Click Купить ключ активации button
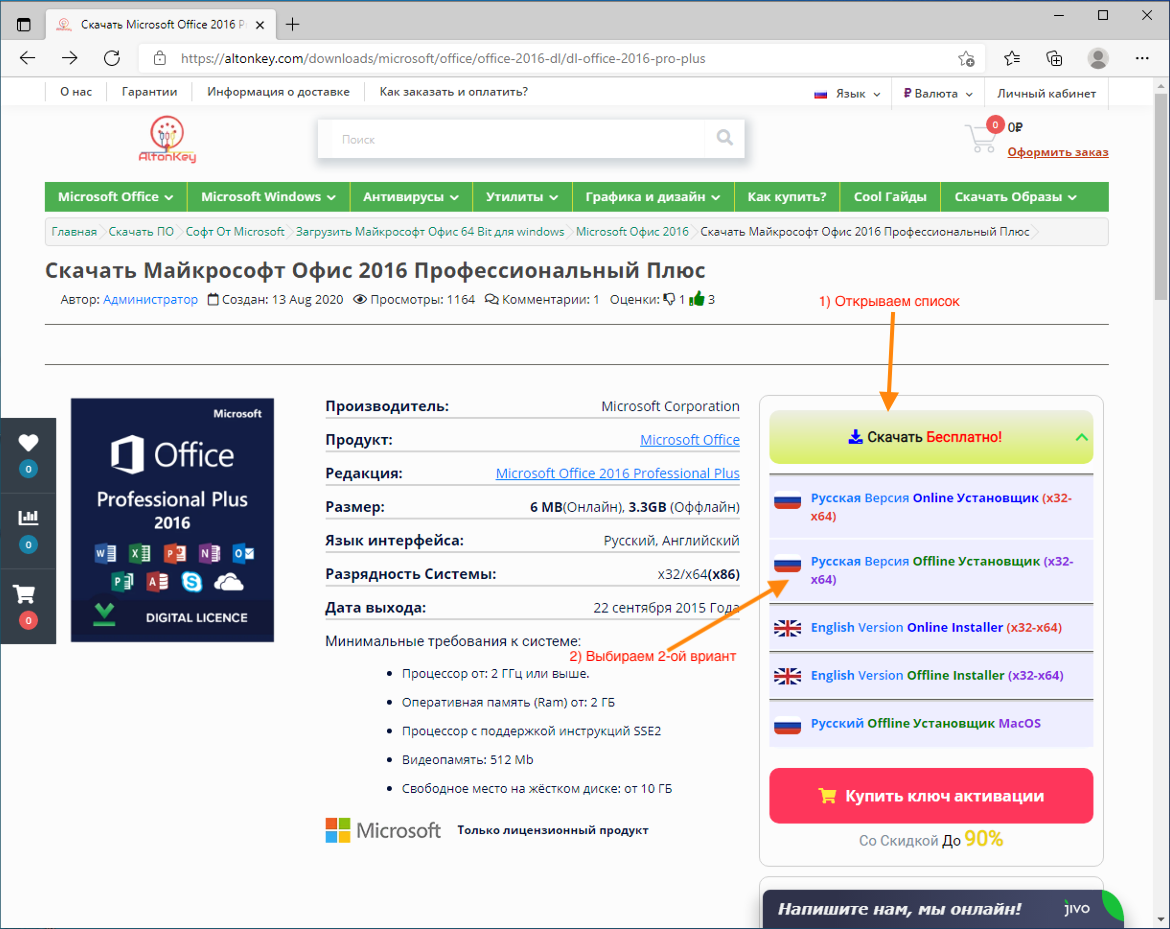Image resolution: width=1170 pixels, height=929 pixels. (x=931, y=796)
